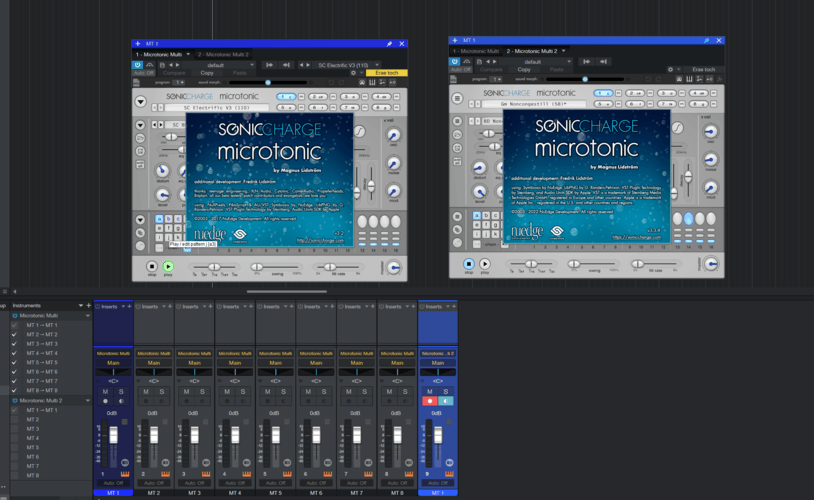
Task: Enable MT 4 checkbox under Microtonic Multi 2
Action: click(x=15, y=438)
